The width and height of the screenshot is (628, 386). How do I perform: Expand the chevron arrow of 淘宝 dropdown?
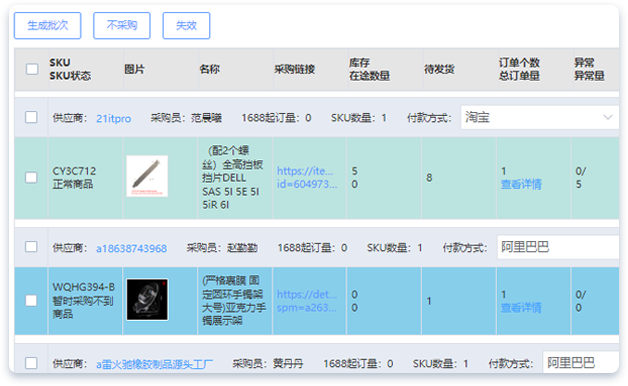(608, 117)
